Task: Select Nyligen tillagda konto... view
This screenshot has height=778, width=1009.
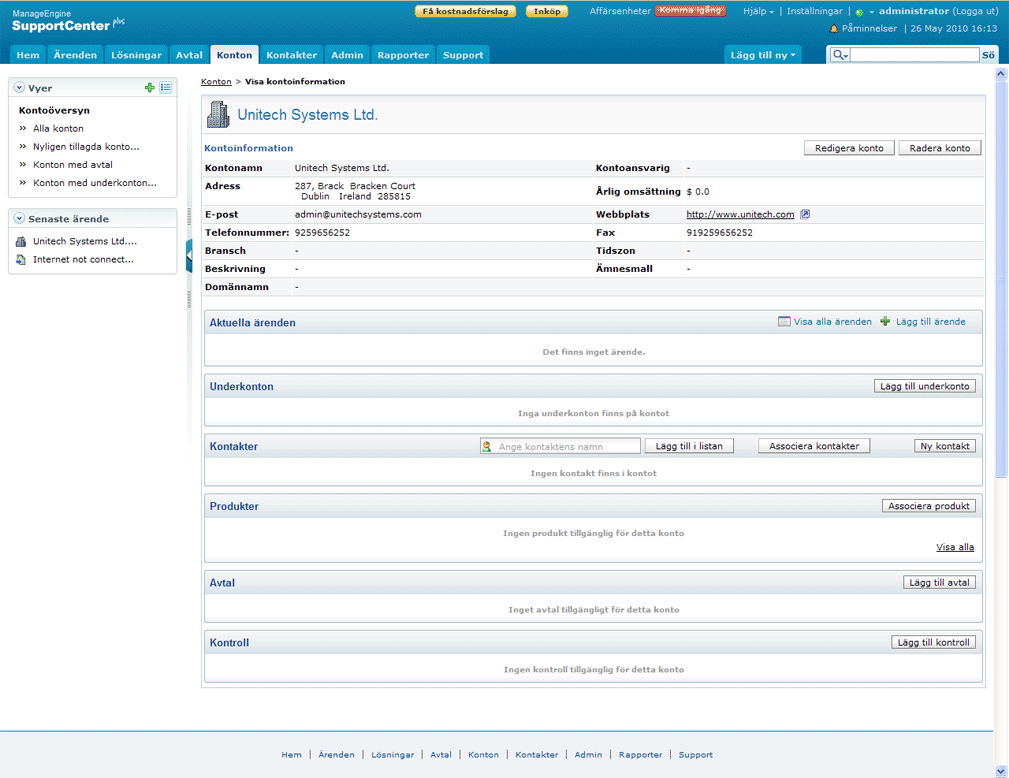Action: point(86,147)
